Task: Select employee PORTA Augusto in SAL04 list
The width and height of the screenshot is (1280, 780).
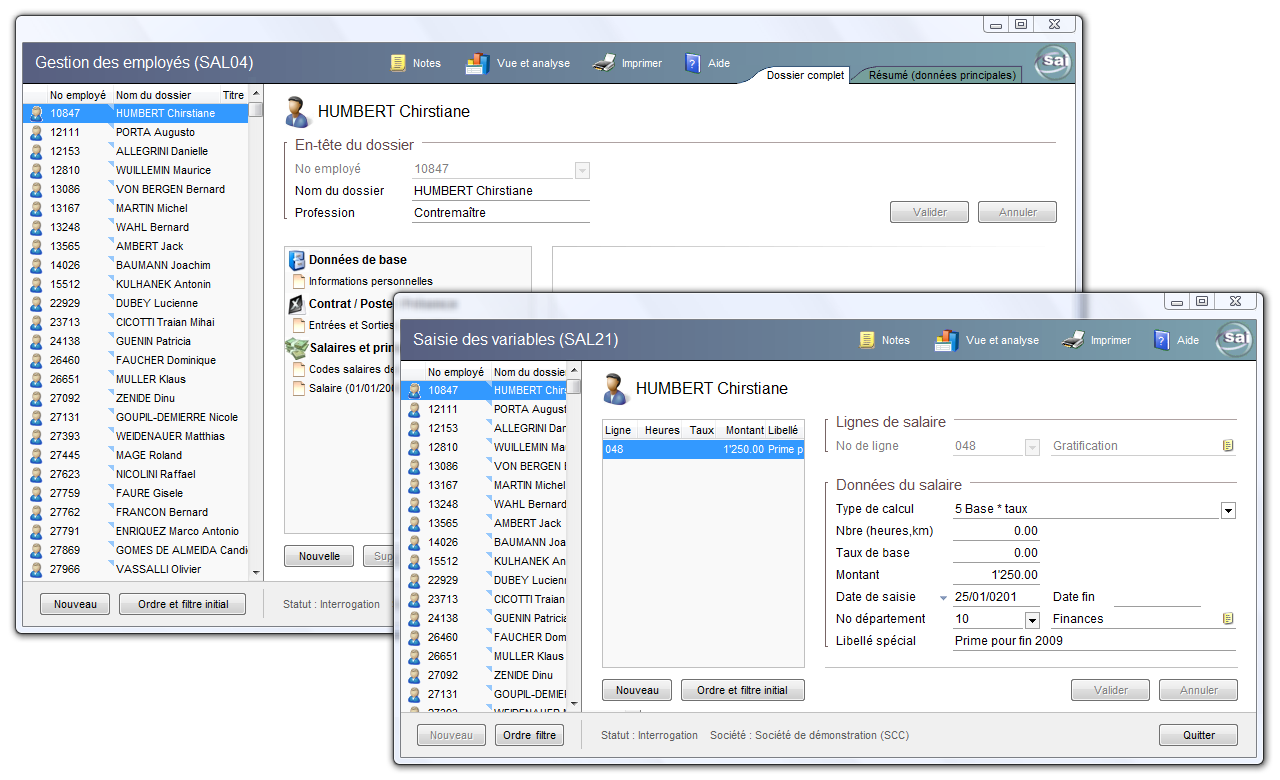Action: pos(155,132)
